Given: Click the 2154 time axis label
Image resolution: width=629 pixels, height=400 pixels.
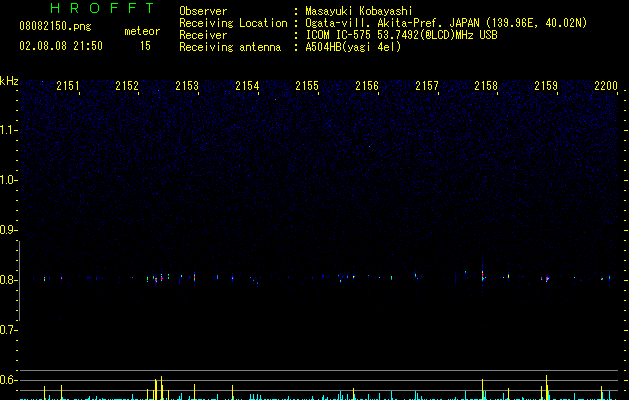Looking at the screenshot, I should [247, 85].
